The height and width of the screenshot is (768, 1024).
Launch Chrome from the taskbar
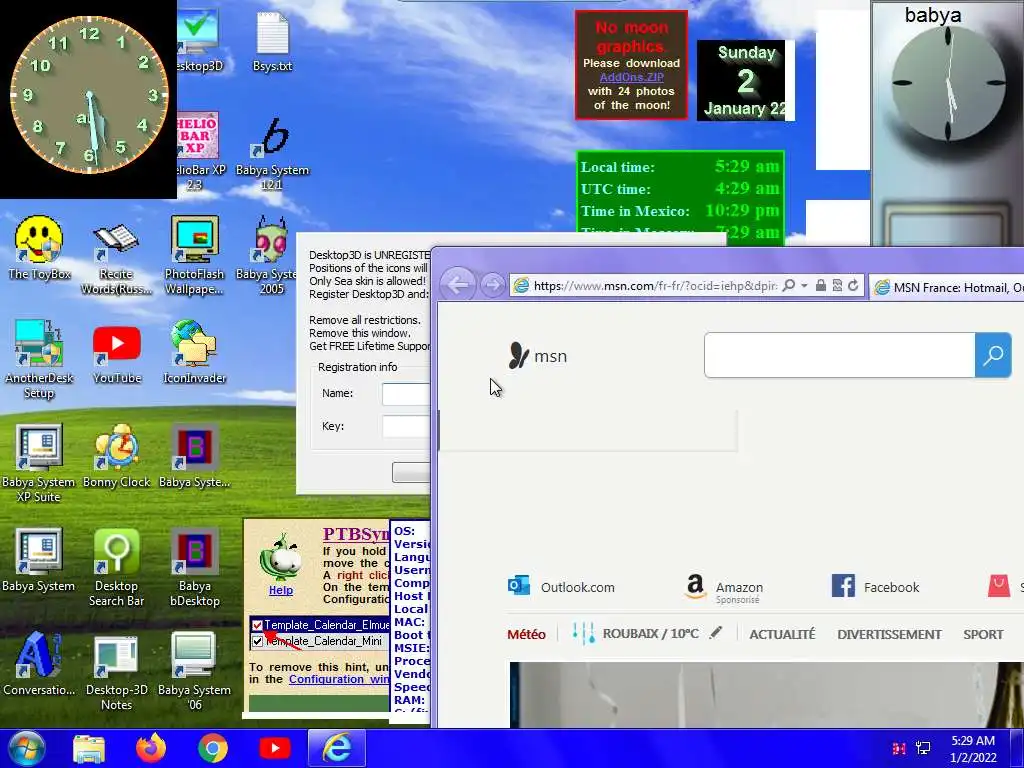click(213, 748)
